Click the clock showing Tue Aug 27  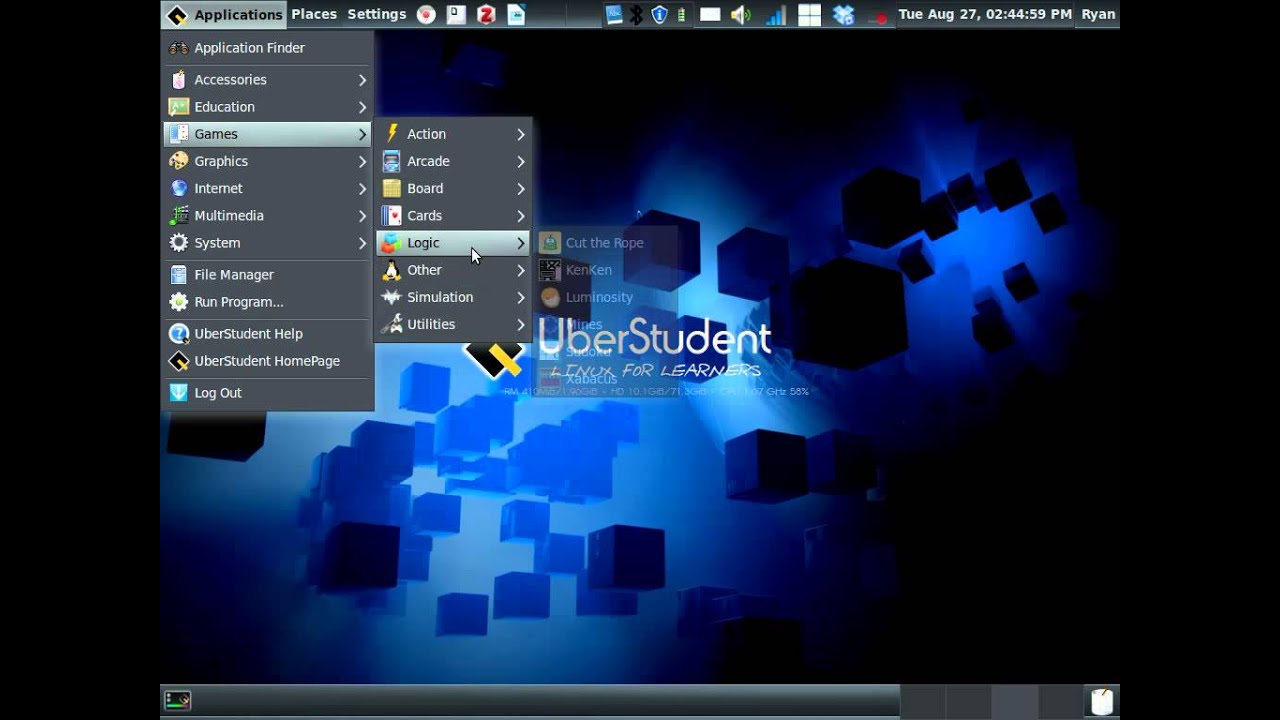(985, 14)
